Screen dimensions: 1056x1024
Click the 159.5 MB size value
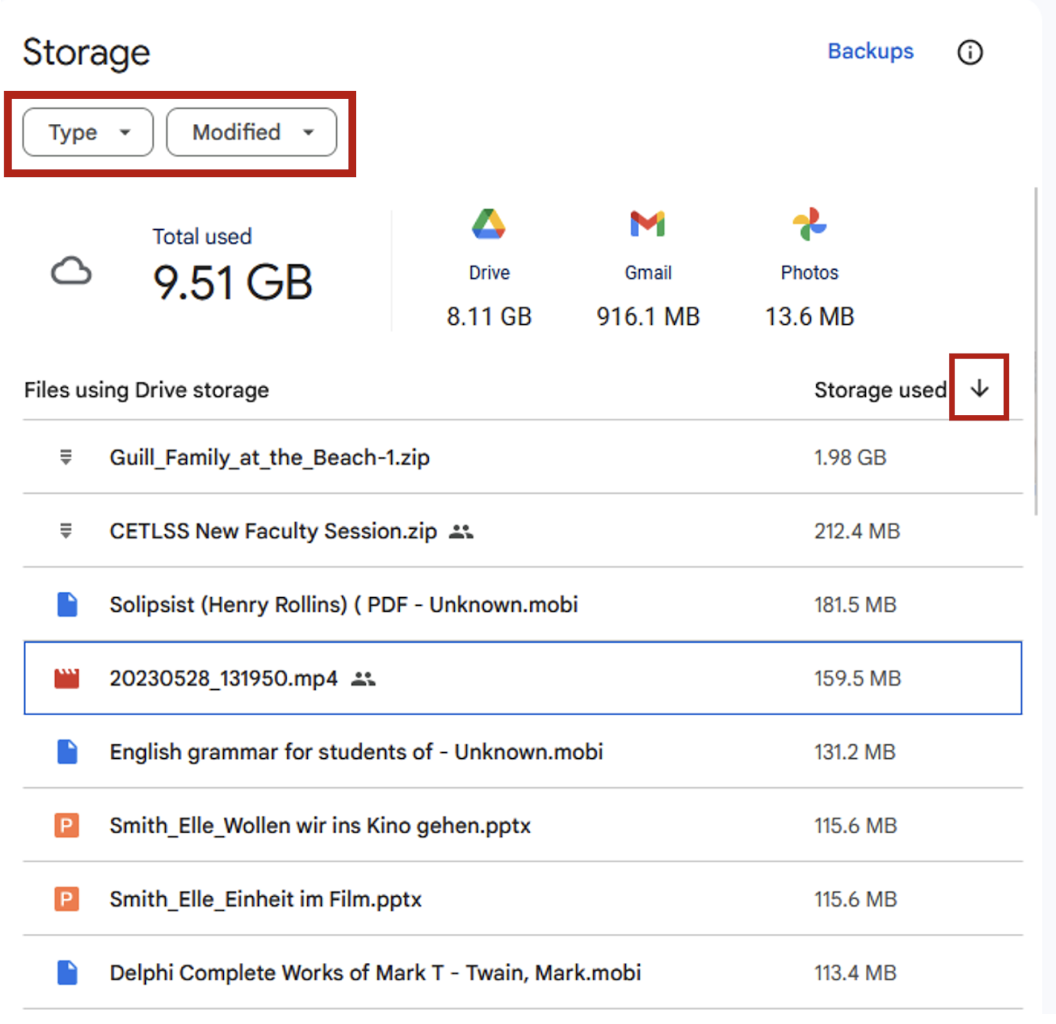857,678
